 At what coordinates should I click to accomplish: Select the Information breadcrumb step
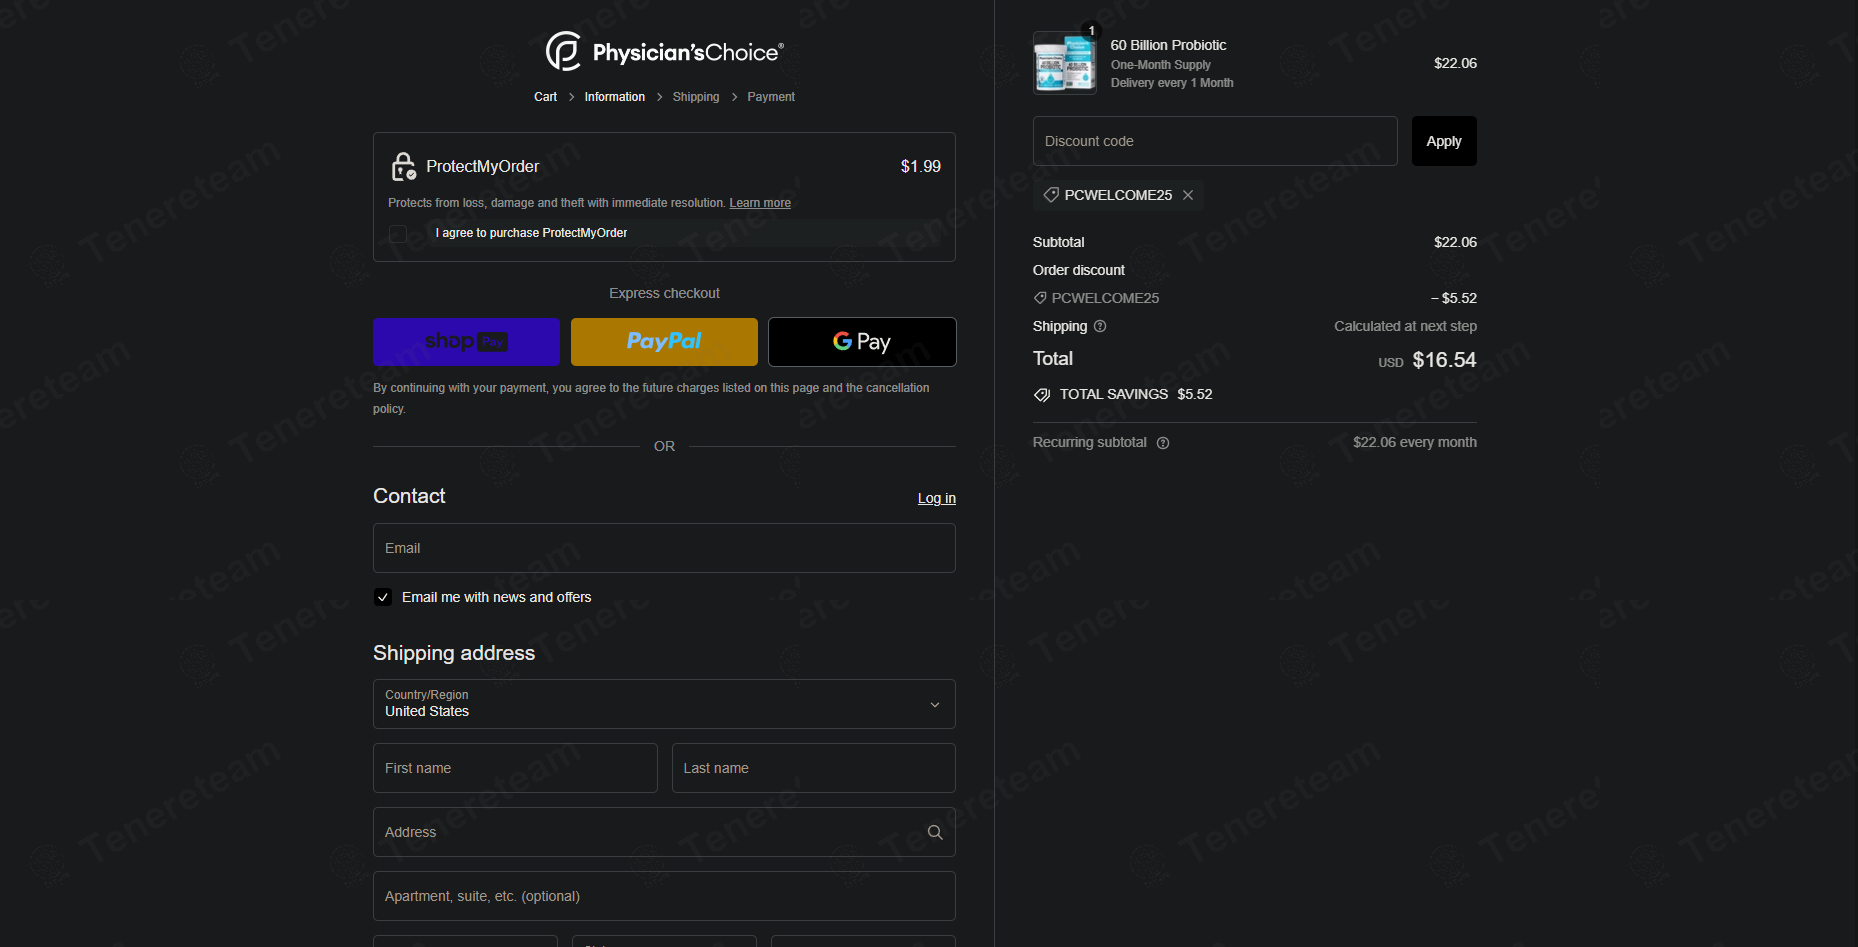click(615, 97)
